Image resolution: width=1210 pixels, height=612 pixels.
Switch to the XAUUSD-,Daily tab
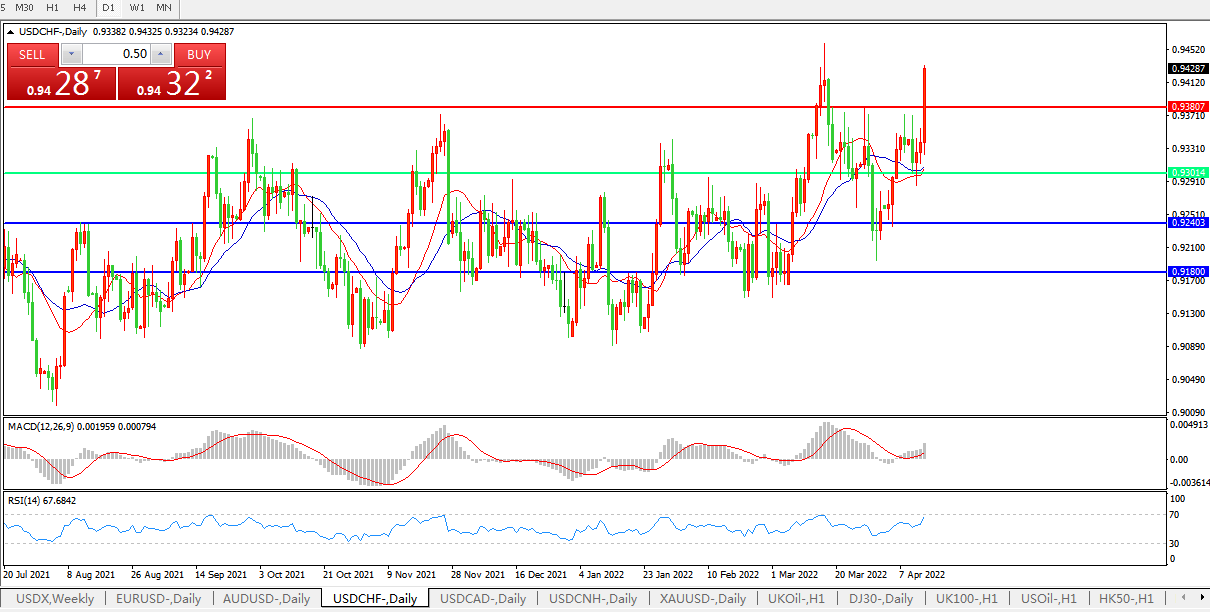pos(703,599)
